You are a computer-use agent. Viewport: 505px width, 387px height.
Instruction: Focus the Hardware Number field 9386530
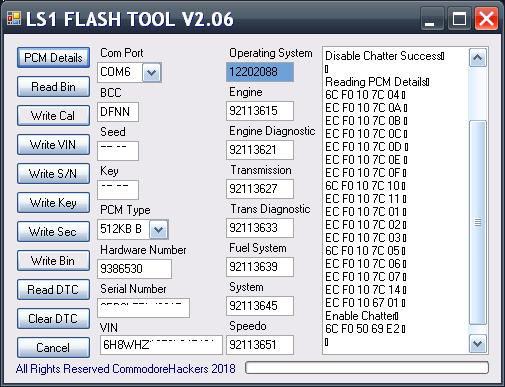pyautogui.click(x=135, y=269)
